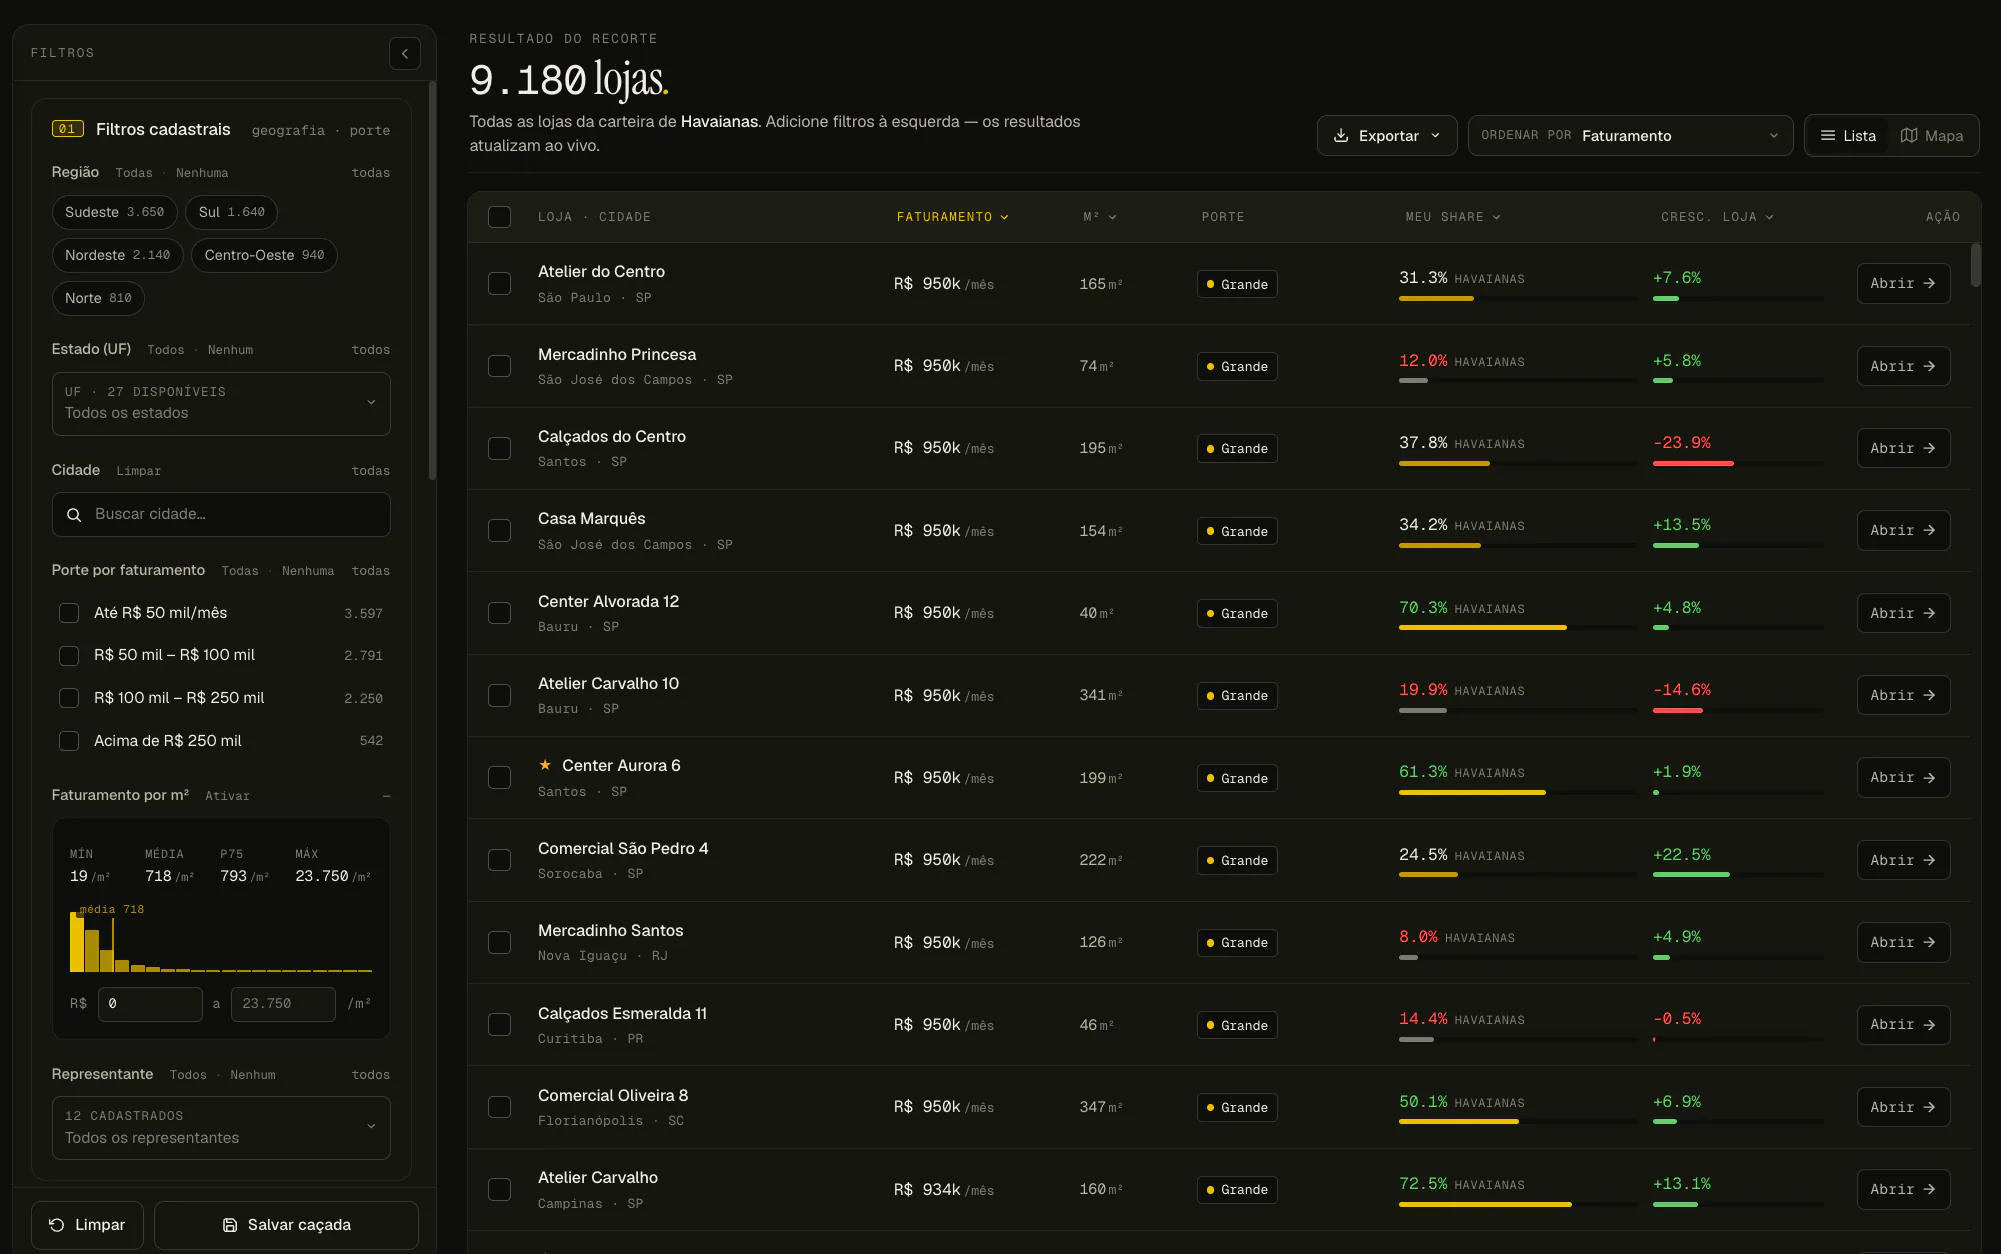This screenshot has height=1254, width=2001.
Task: Click the magnifier icon in city search
Action: pyautogui.click(x=74, y=514)
